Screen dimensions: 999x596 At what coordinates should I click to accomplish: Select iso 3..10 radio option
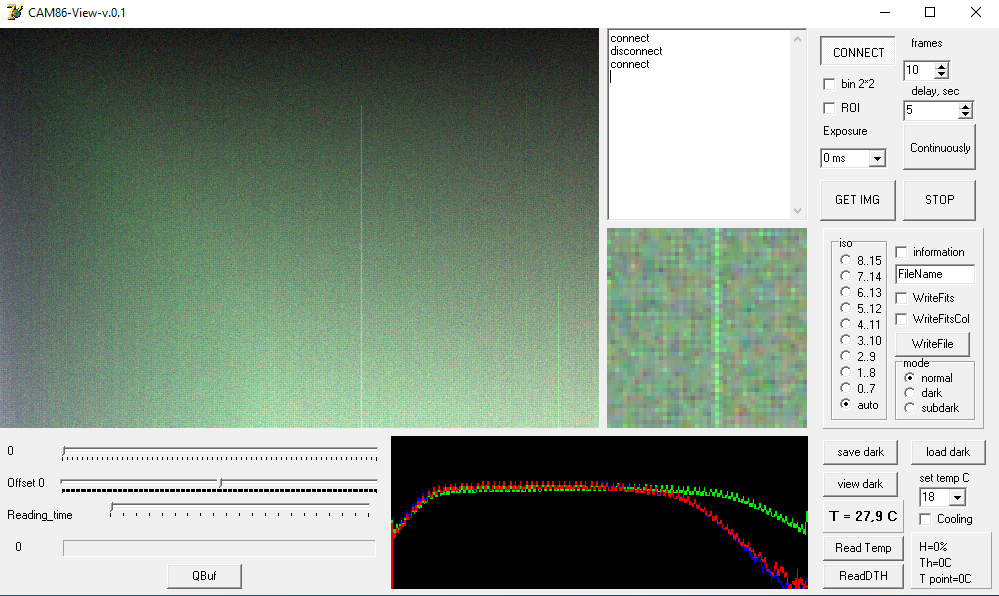[x=845, y=340]
